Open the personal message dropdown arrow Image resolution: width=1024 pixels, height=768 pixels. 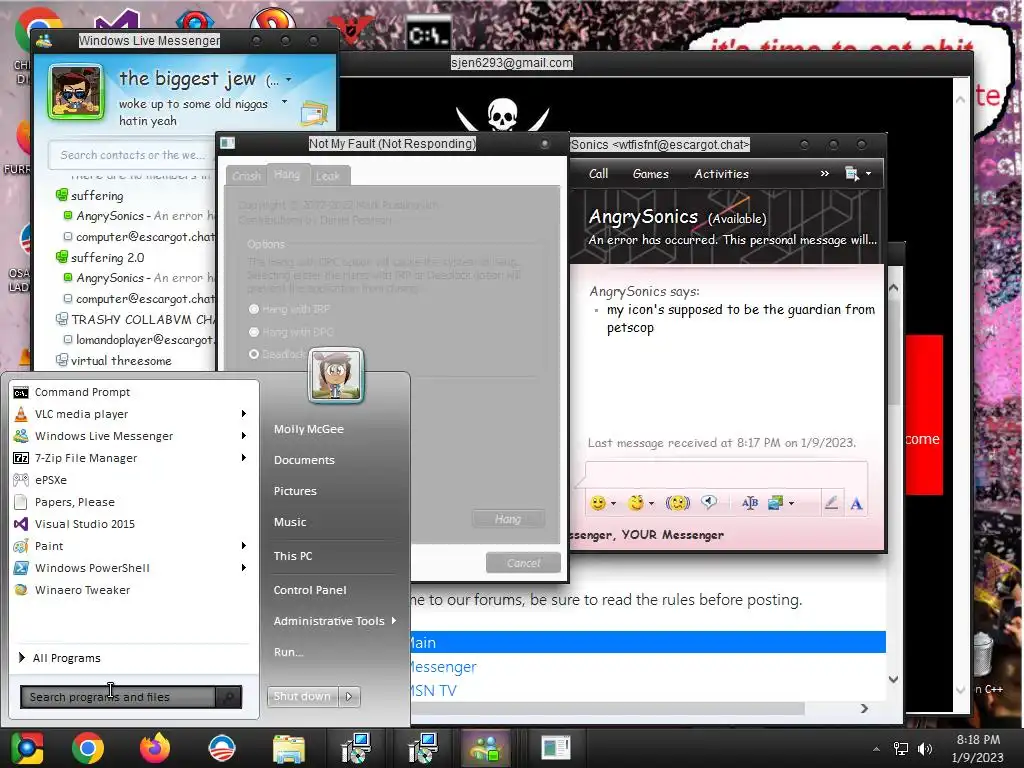coord(284,102)
